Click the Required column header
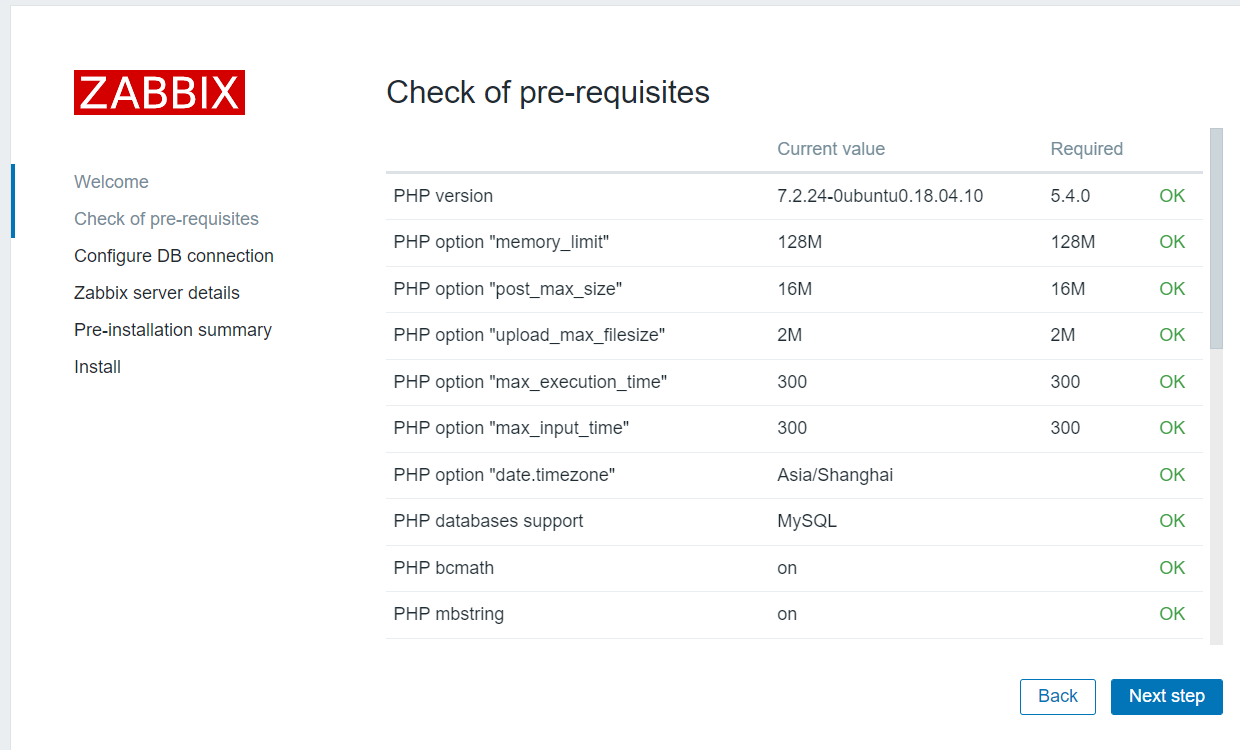Viewport: 1240px width, 750px height. pos(1086,149)
